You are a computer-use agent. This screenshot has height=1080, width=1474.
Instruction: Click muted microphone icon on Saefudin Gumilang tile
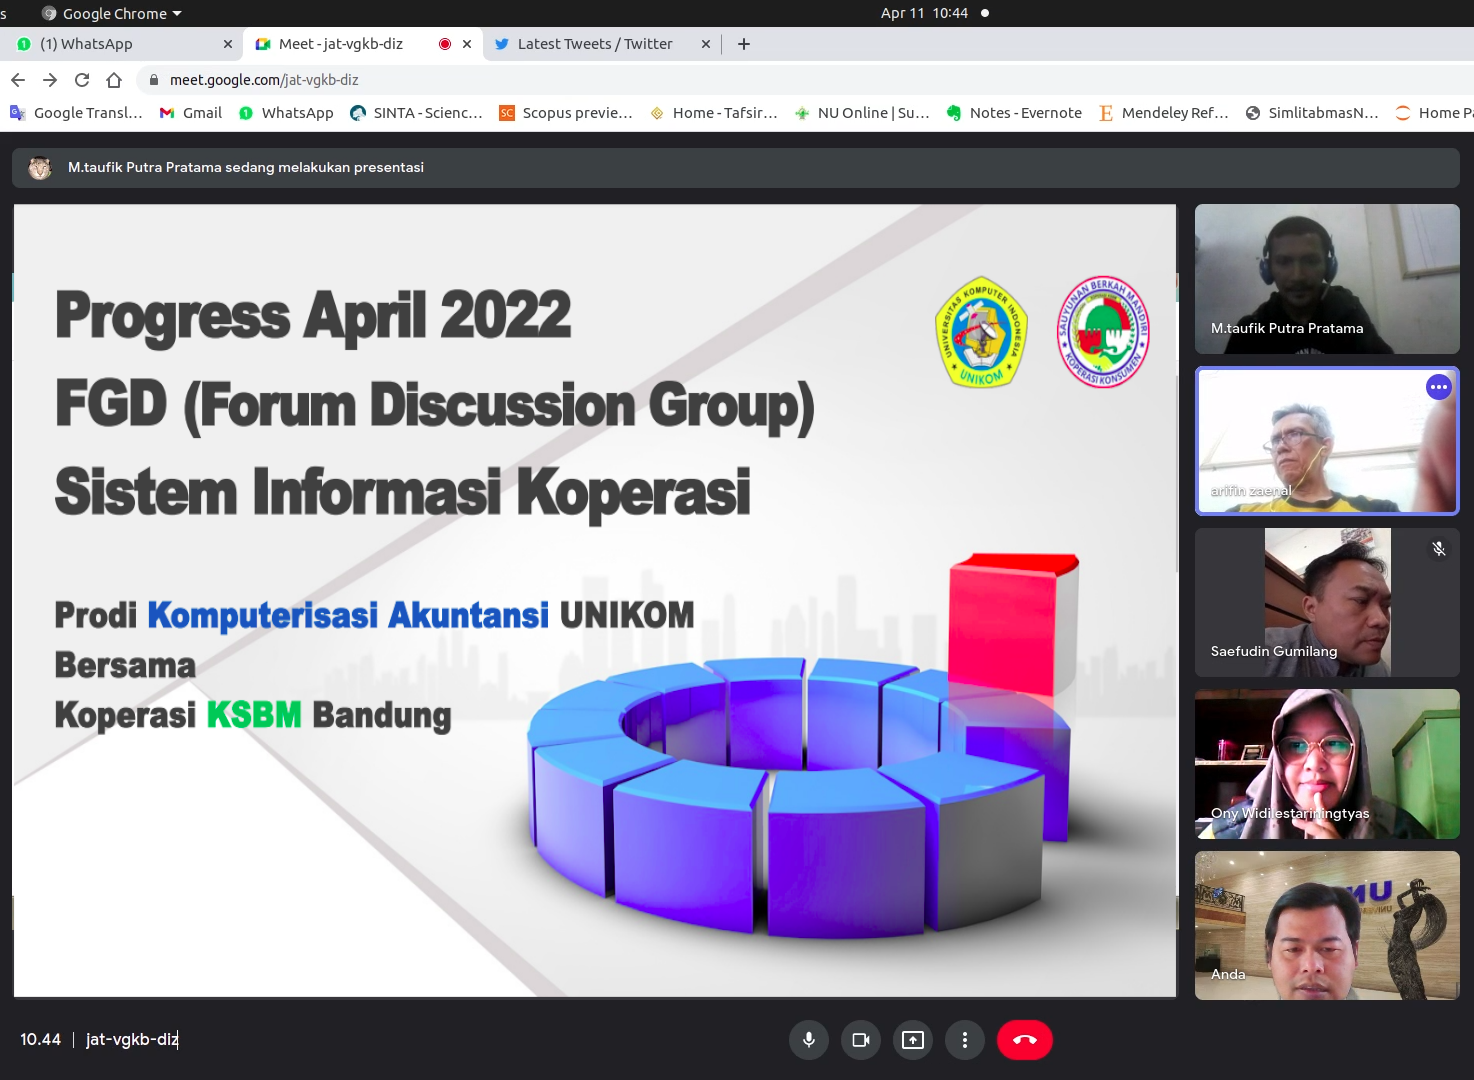coord(1438,549)
